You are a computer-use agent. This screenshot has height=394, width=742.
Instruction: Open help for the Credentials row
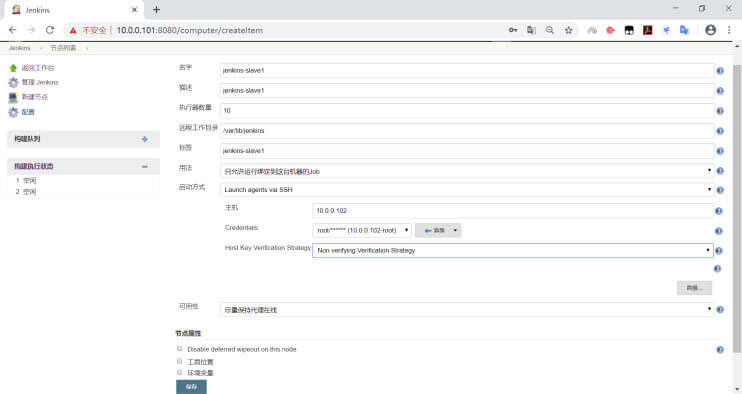coord(718,231)
